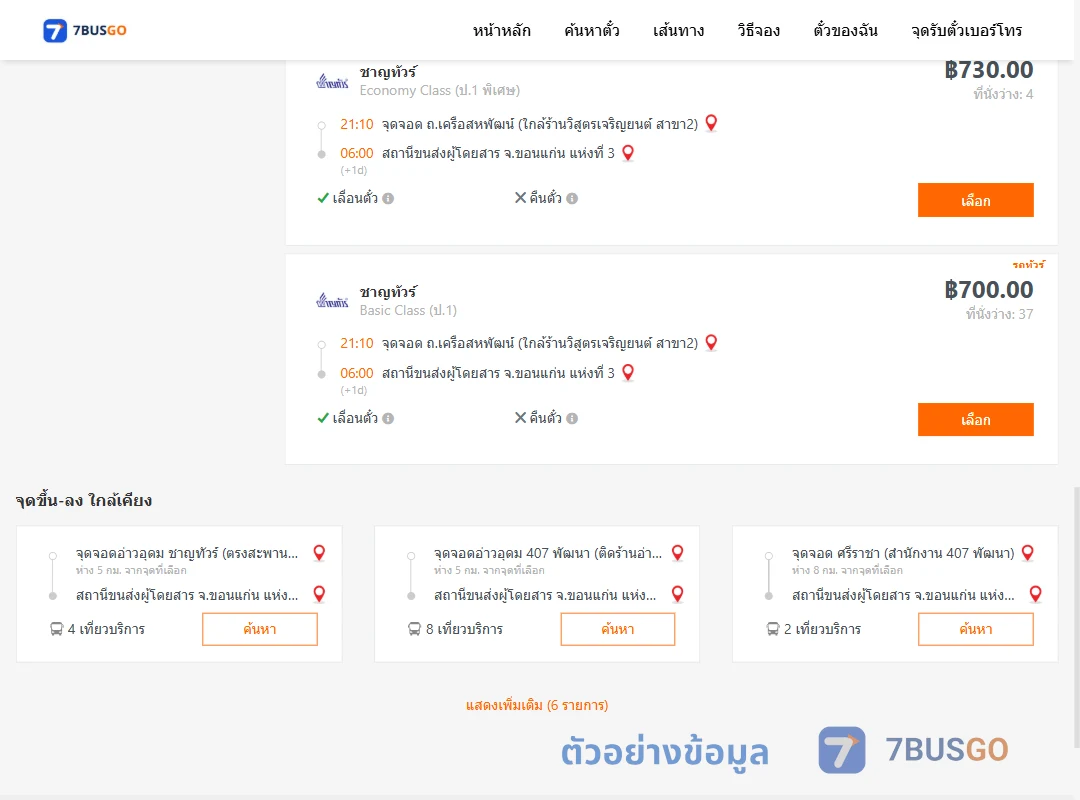Open the หน้าหลัก menu item
The width and height of the screenshot is (1080, 800).
coord(501,30)
